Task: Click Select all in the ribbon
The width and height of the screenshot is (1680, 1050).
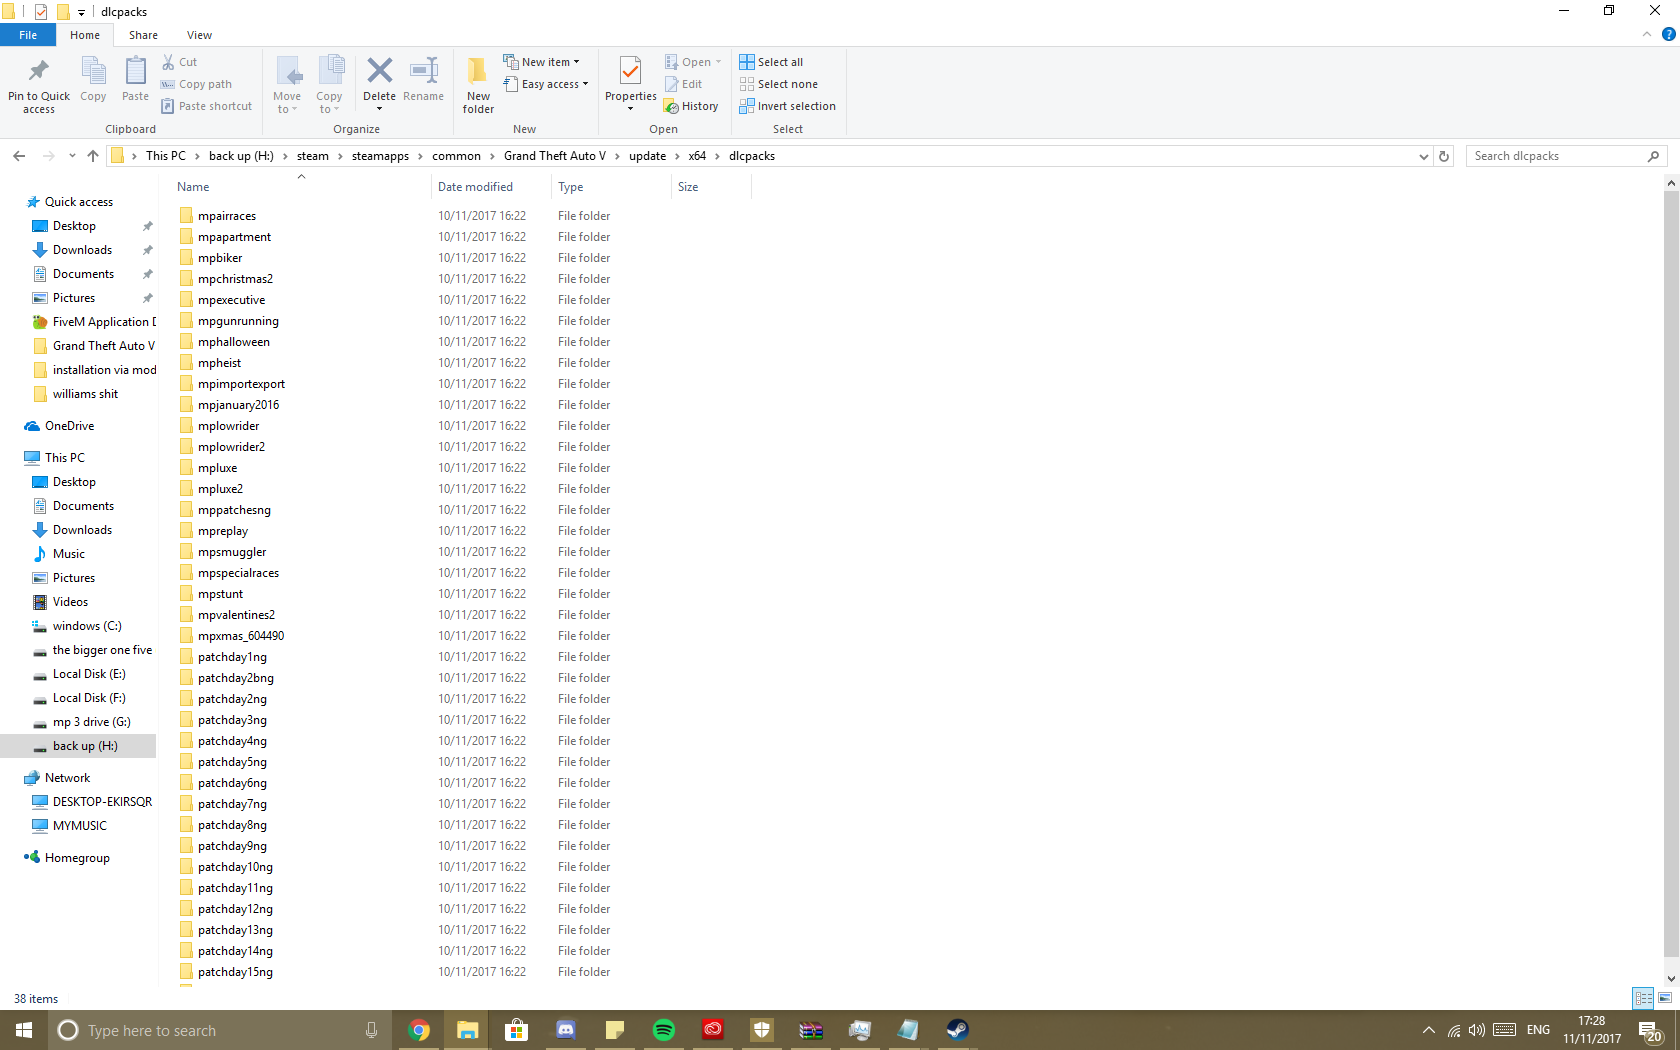Action: tap(771, 62)
